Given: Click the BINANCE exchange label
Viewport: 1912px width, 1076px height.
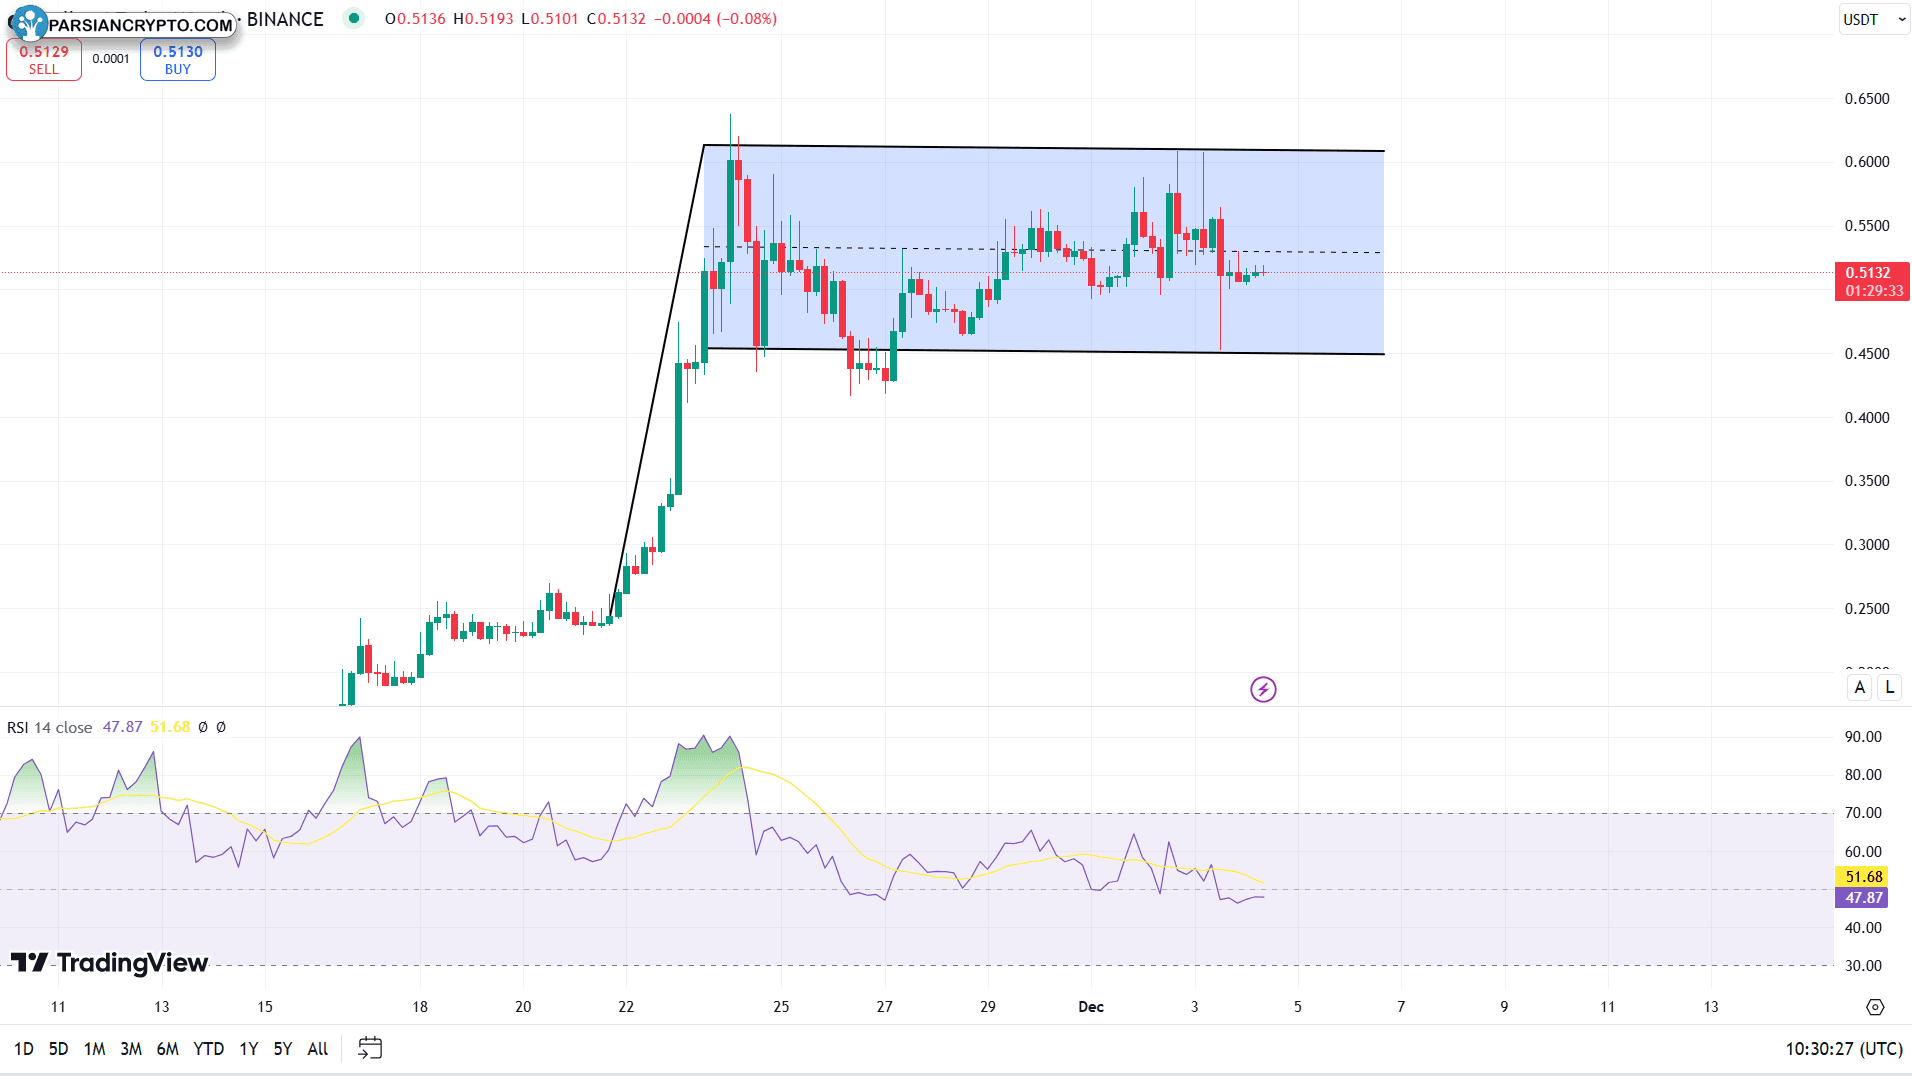Looking at the screenshot, I should (285, 19).
